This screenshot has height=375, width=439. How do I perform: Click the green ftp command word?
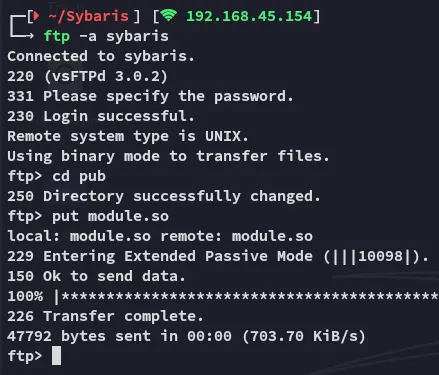57,36
